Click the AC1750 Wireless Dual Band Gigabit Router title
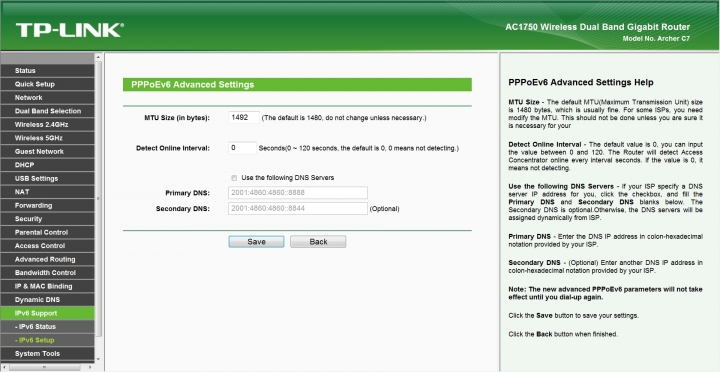The height and width of the screenshot is (372, 720). (x=597, y=27)
